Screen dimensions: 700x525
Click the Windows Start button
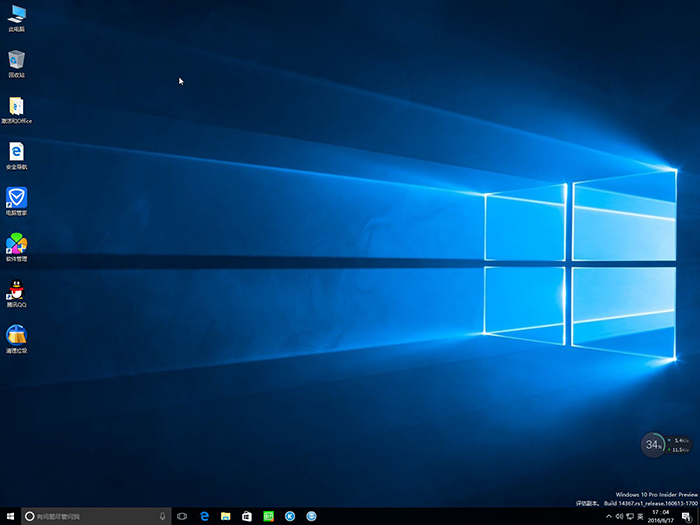[x=10, y=516]
